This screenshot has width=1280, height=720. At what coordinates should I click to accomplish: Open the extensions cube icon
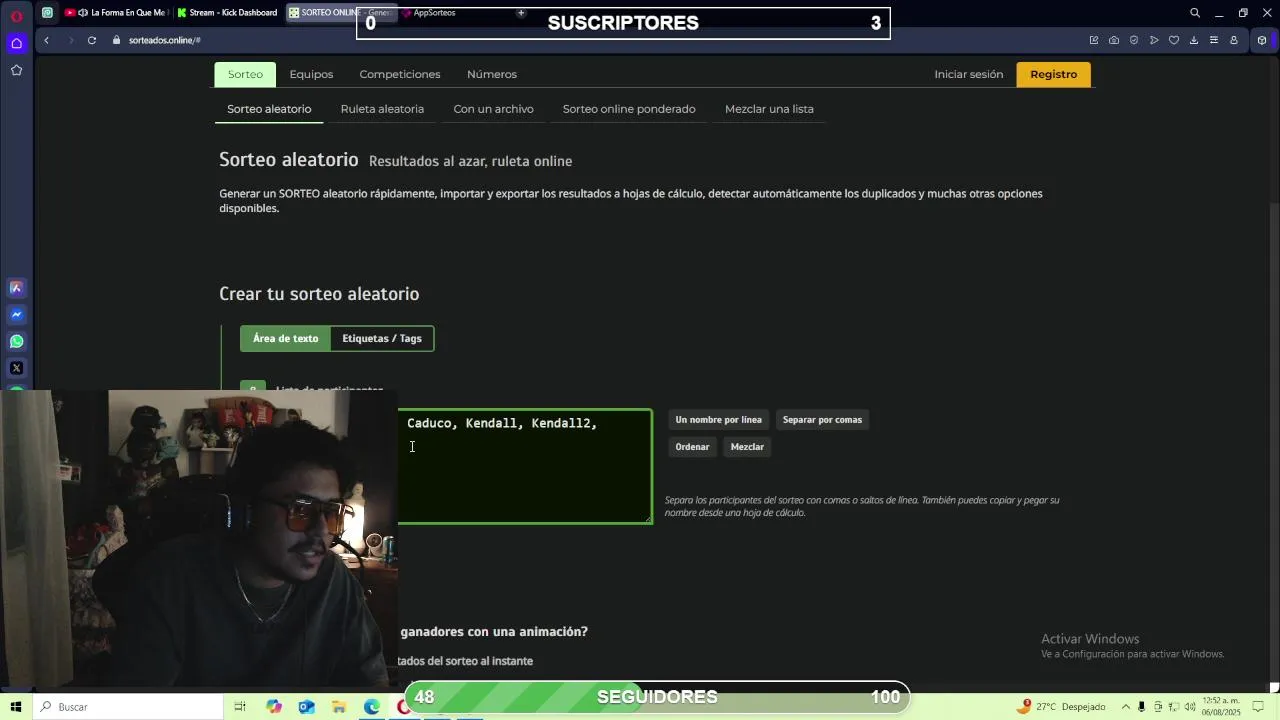1262,40
